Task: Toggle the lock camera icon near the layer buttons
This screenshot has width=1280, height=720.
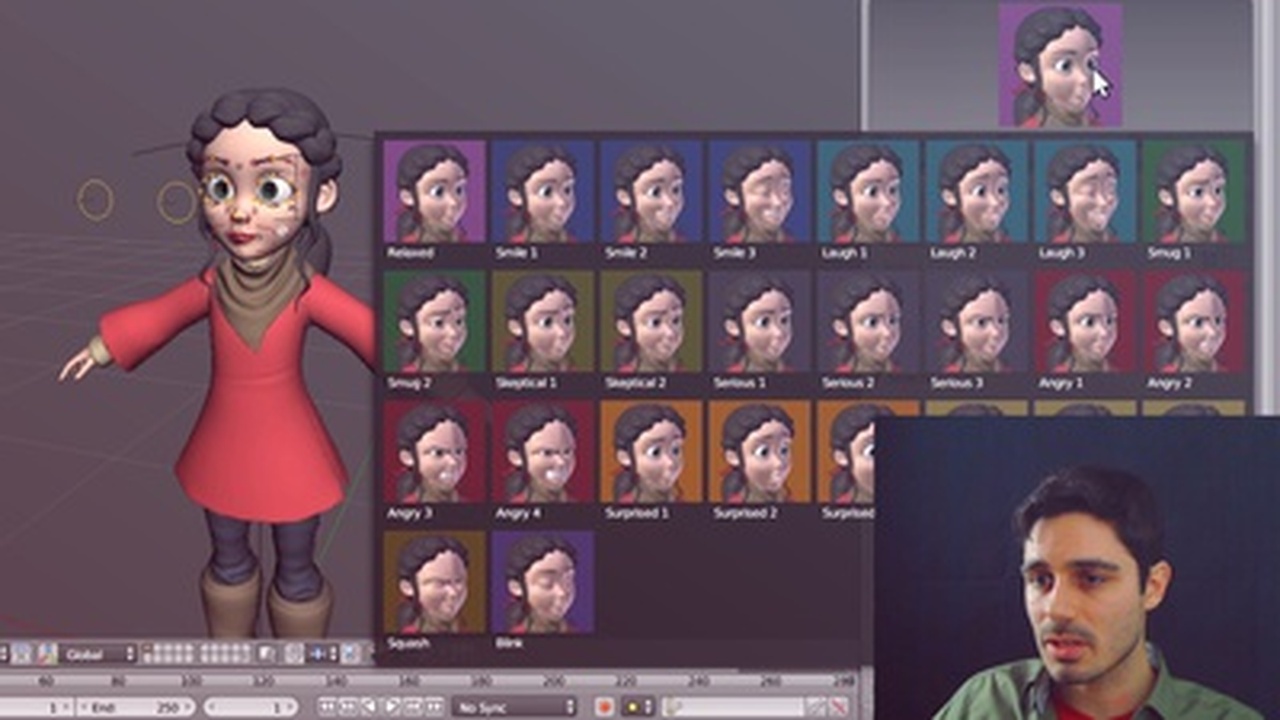Action: (x=265, y=655)
